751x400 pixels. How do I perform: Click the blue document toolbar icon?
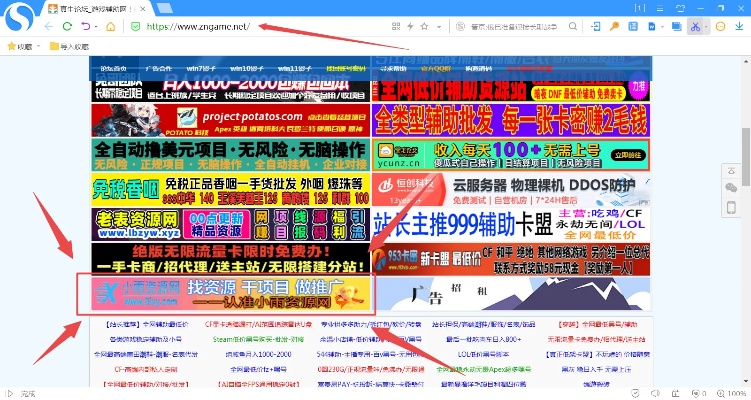point(652,26)
